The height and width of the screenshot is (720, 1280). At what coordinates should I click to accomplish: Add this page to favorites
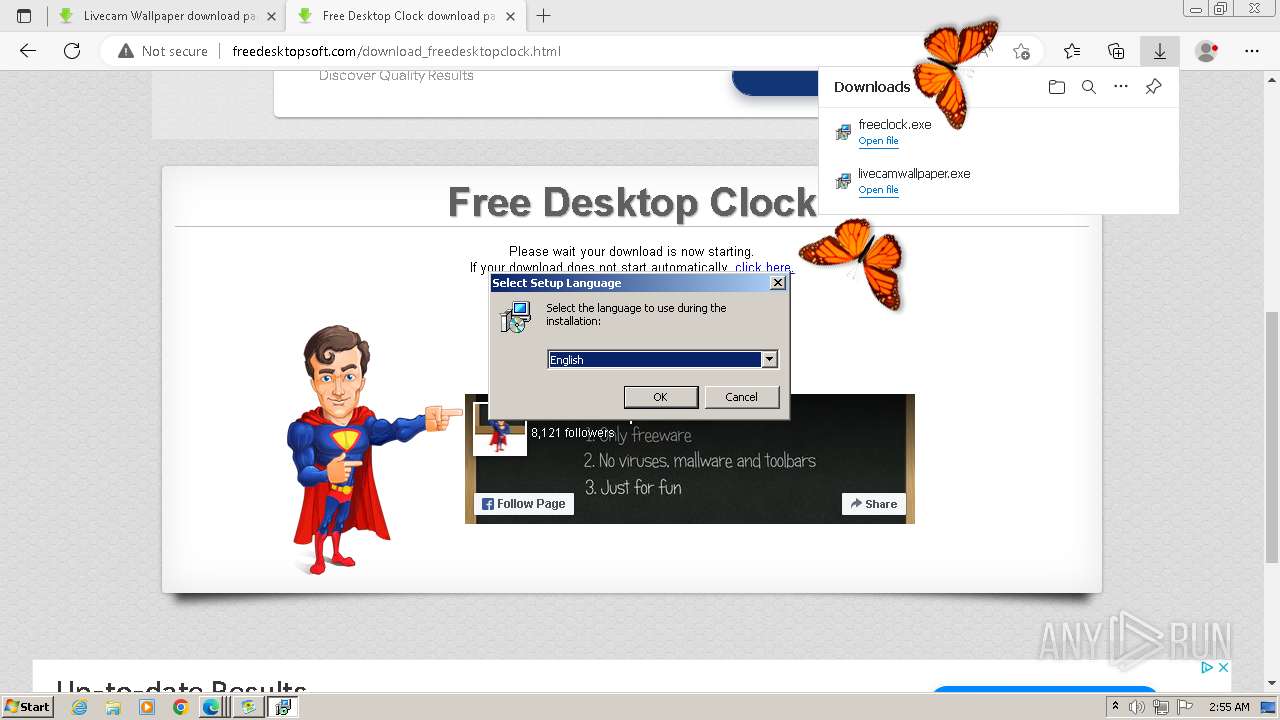point(1021,51)
